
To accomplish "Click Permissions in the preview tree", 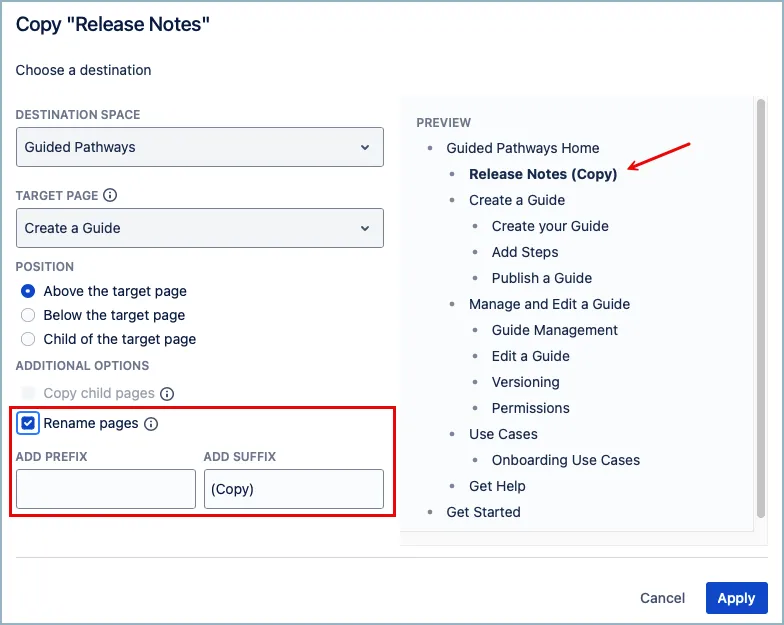I will pyautogui.click(x=530, y=408).
